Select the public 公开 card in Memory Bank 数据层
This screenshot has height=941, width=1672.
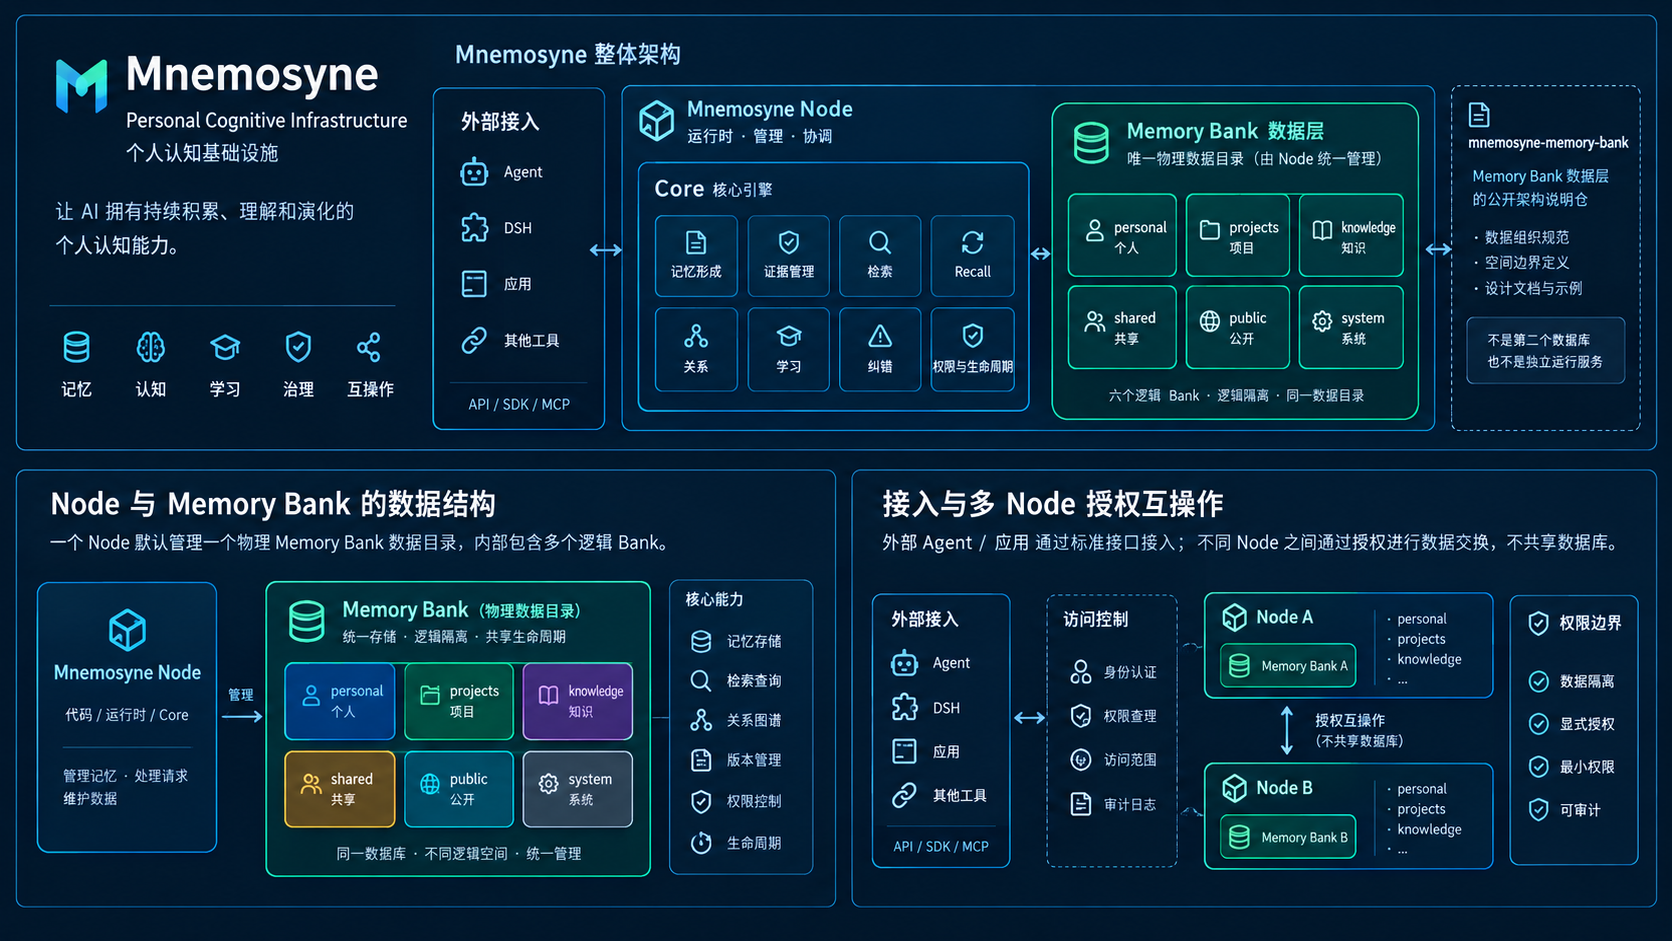pos(1238,327)
